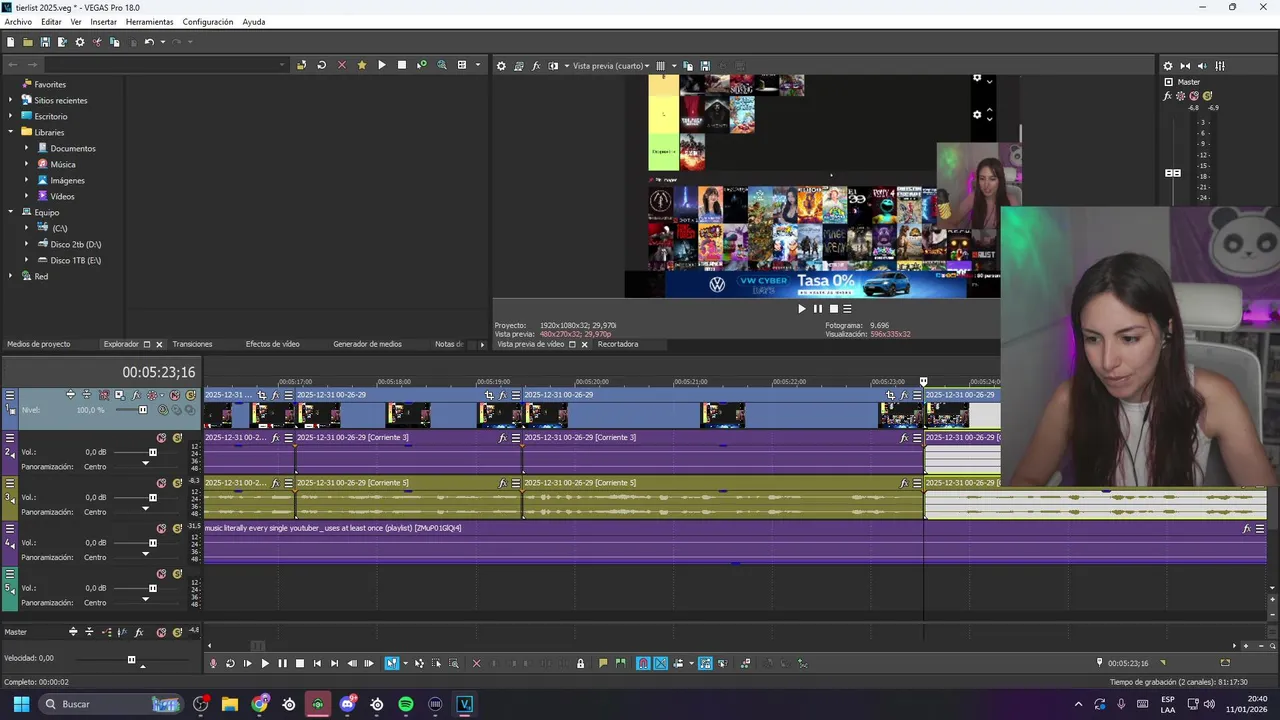
Task: Open track 1 hamburger menu
Action: point(10,395)
